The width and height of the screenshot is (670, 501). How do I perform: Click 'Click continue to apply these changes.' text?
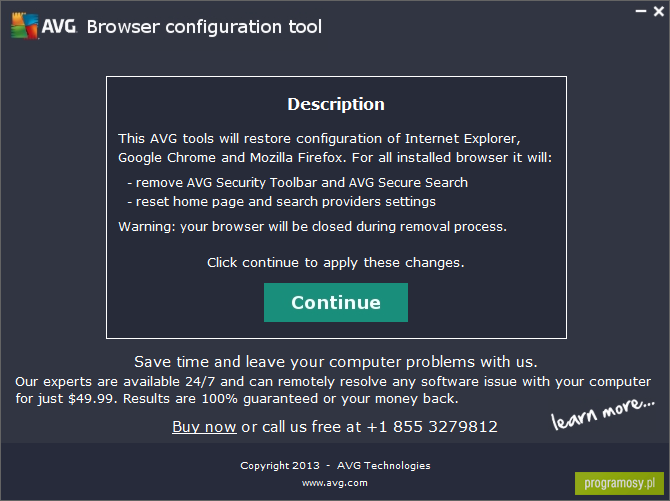336,262
